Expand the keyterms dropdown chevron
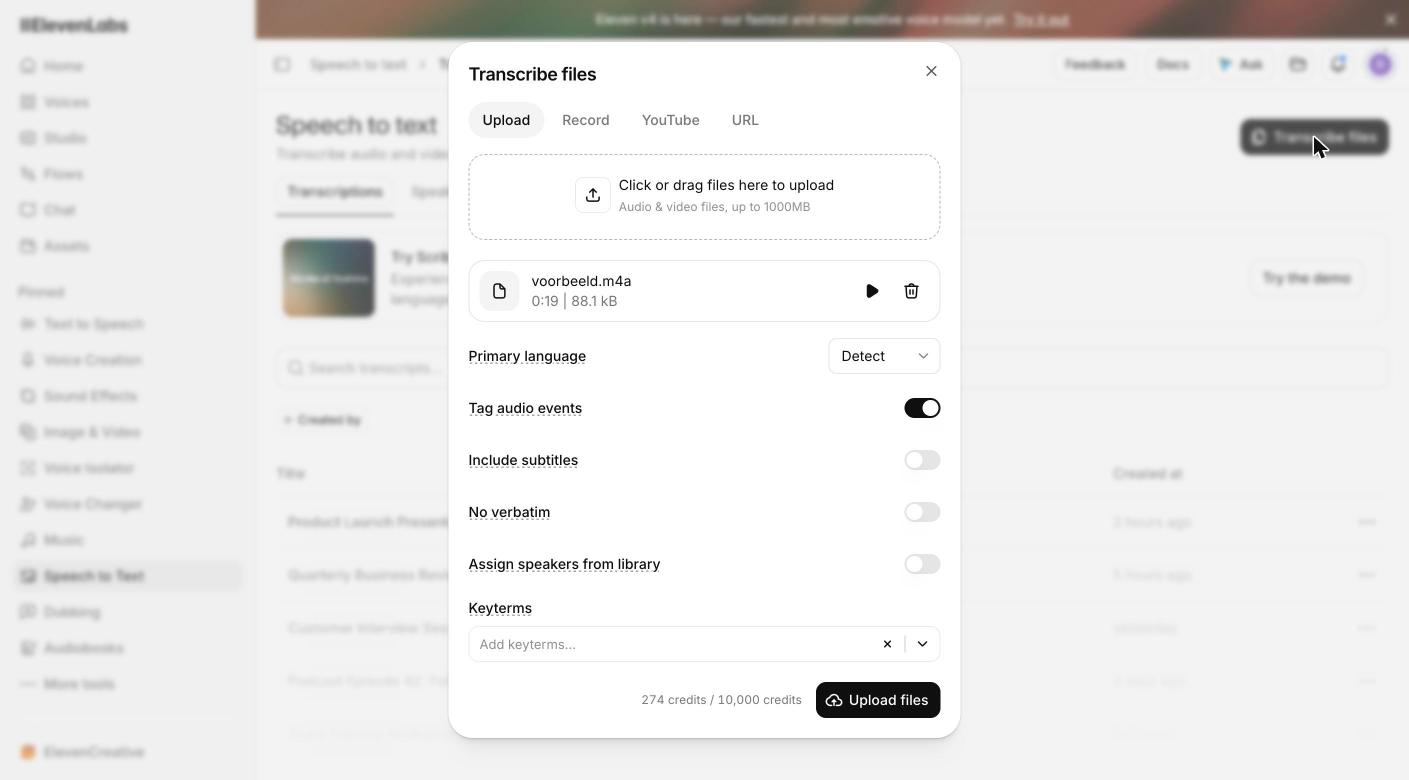The height and width of the screenshot is (780, 1409). click(x=922, y=644)
